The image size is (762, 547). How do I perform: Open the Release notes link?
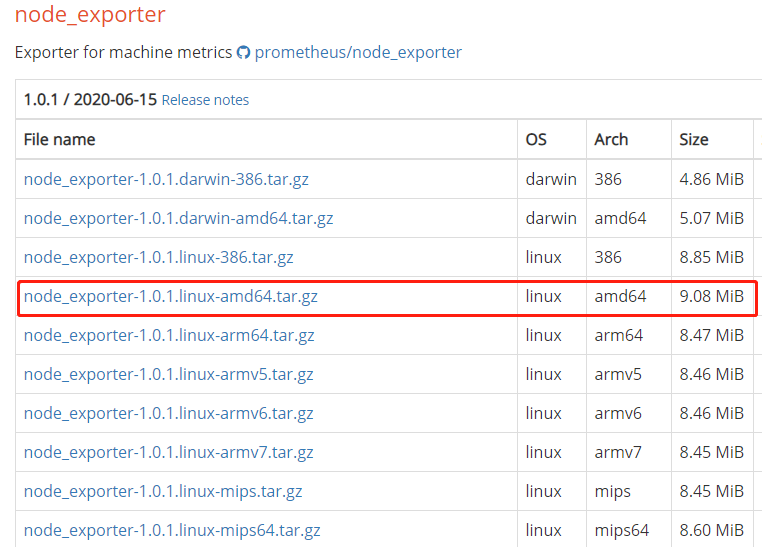(205, 100)
